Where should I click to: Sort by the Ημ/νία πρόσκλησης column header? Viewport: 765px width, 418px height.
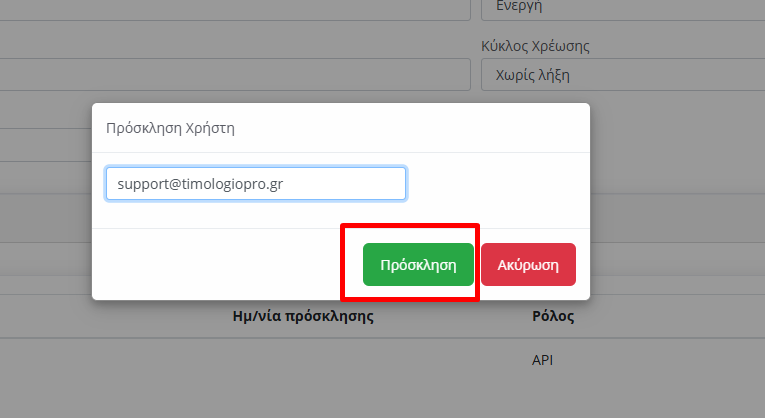[x=303, y=316]
